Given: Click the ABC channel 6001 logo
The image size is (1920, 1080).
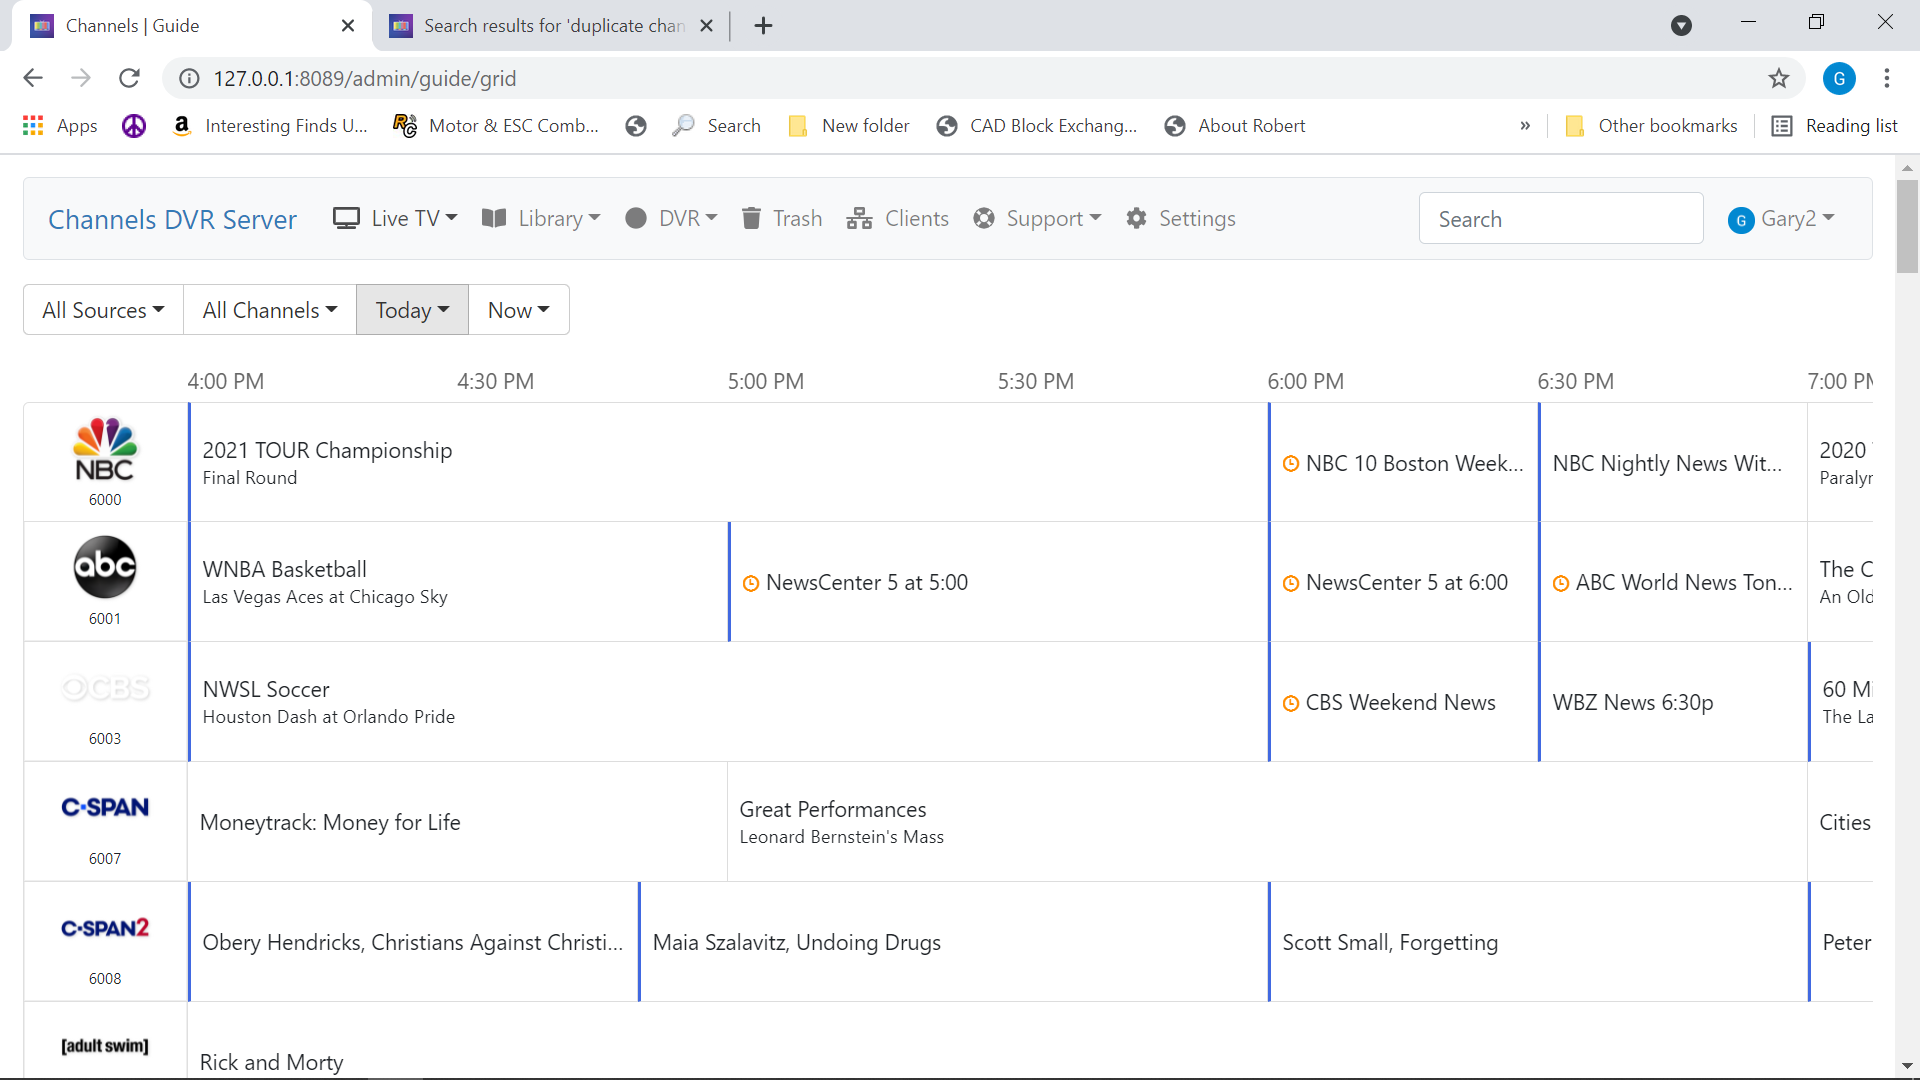Looking at the screenshot, I should point(105,567).
